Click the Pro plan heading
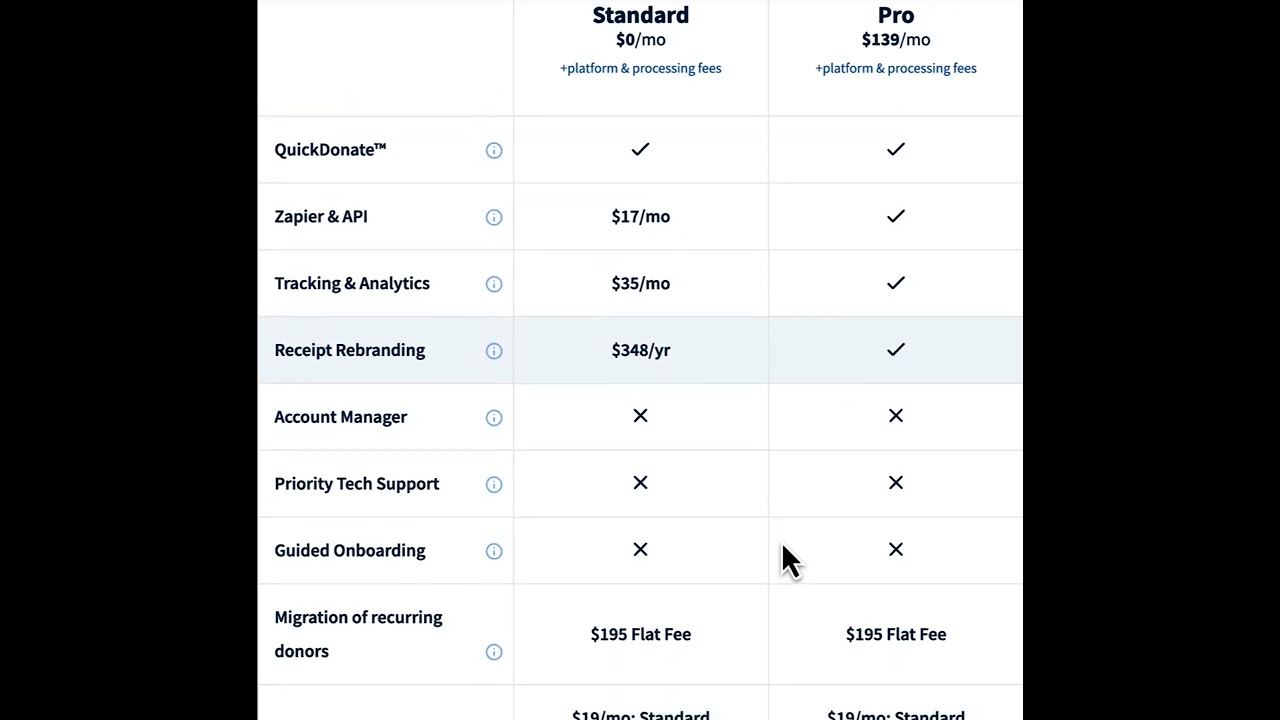Image resolution: width=1280 pixels, height=720 pixels. pos(896,15)
